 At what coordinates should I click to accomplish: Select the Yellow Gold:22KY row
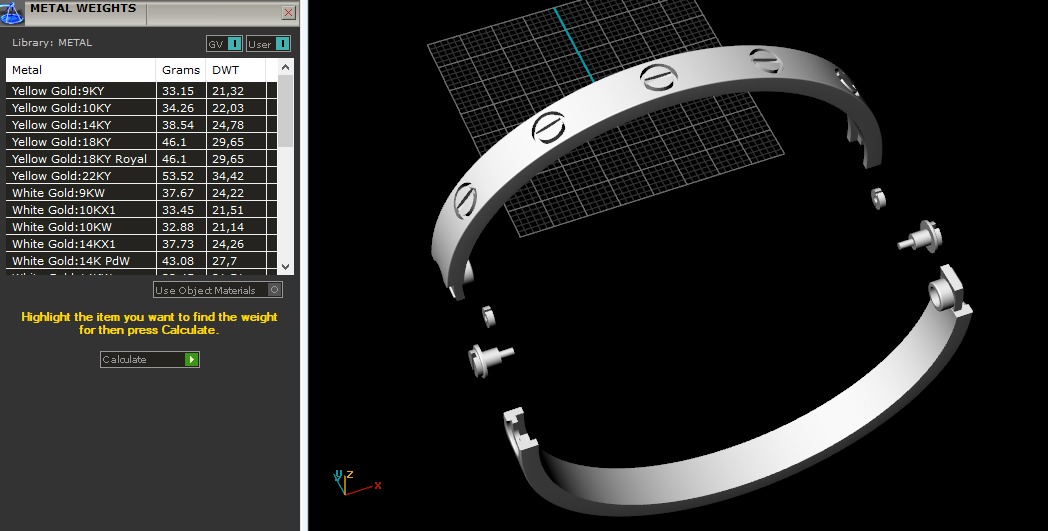141,176
